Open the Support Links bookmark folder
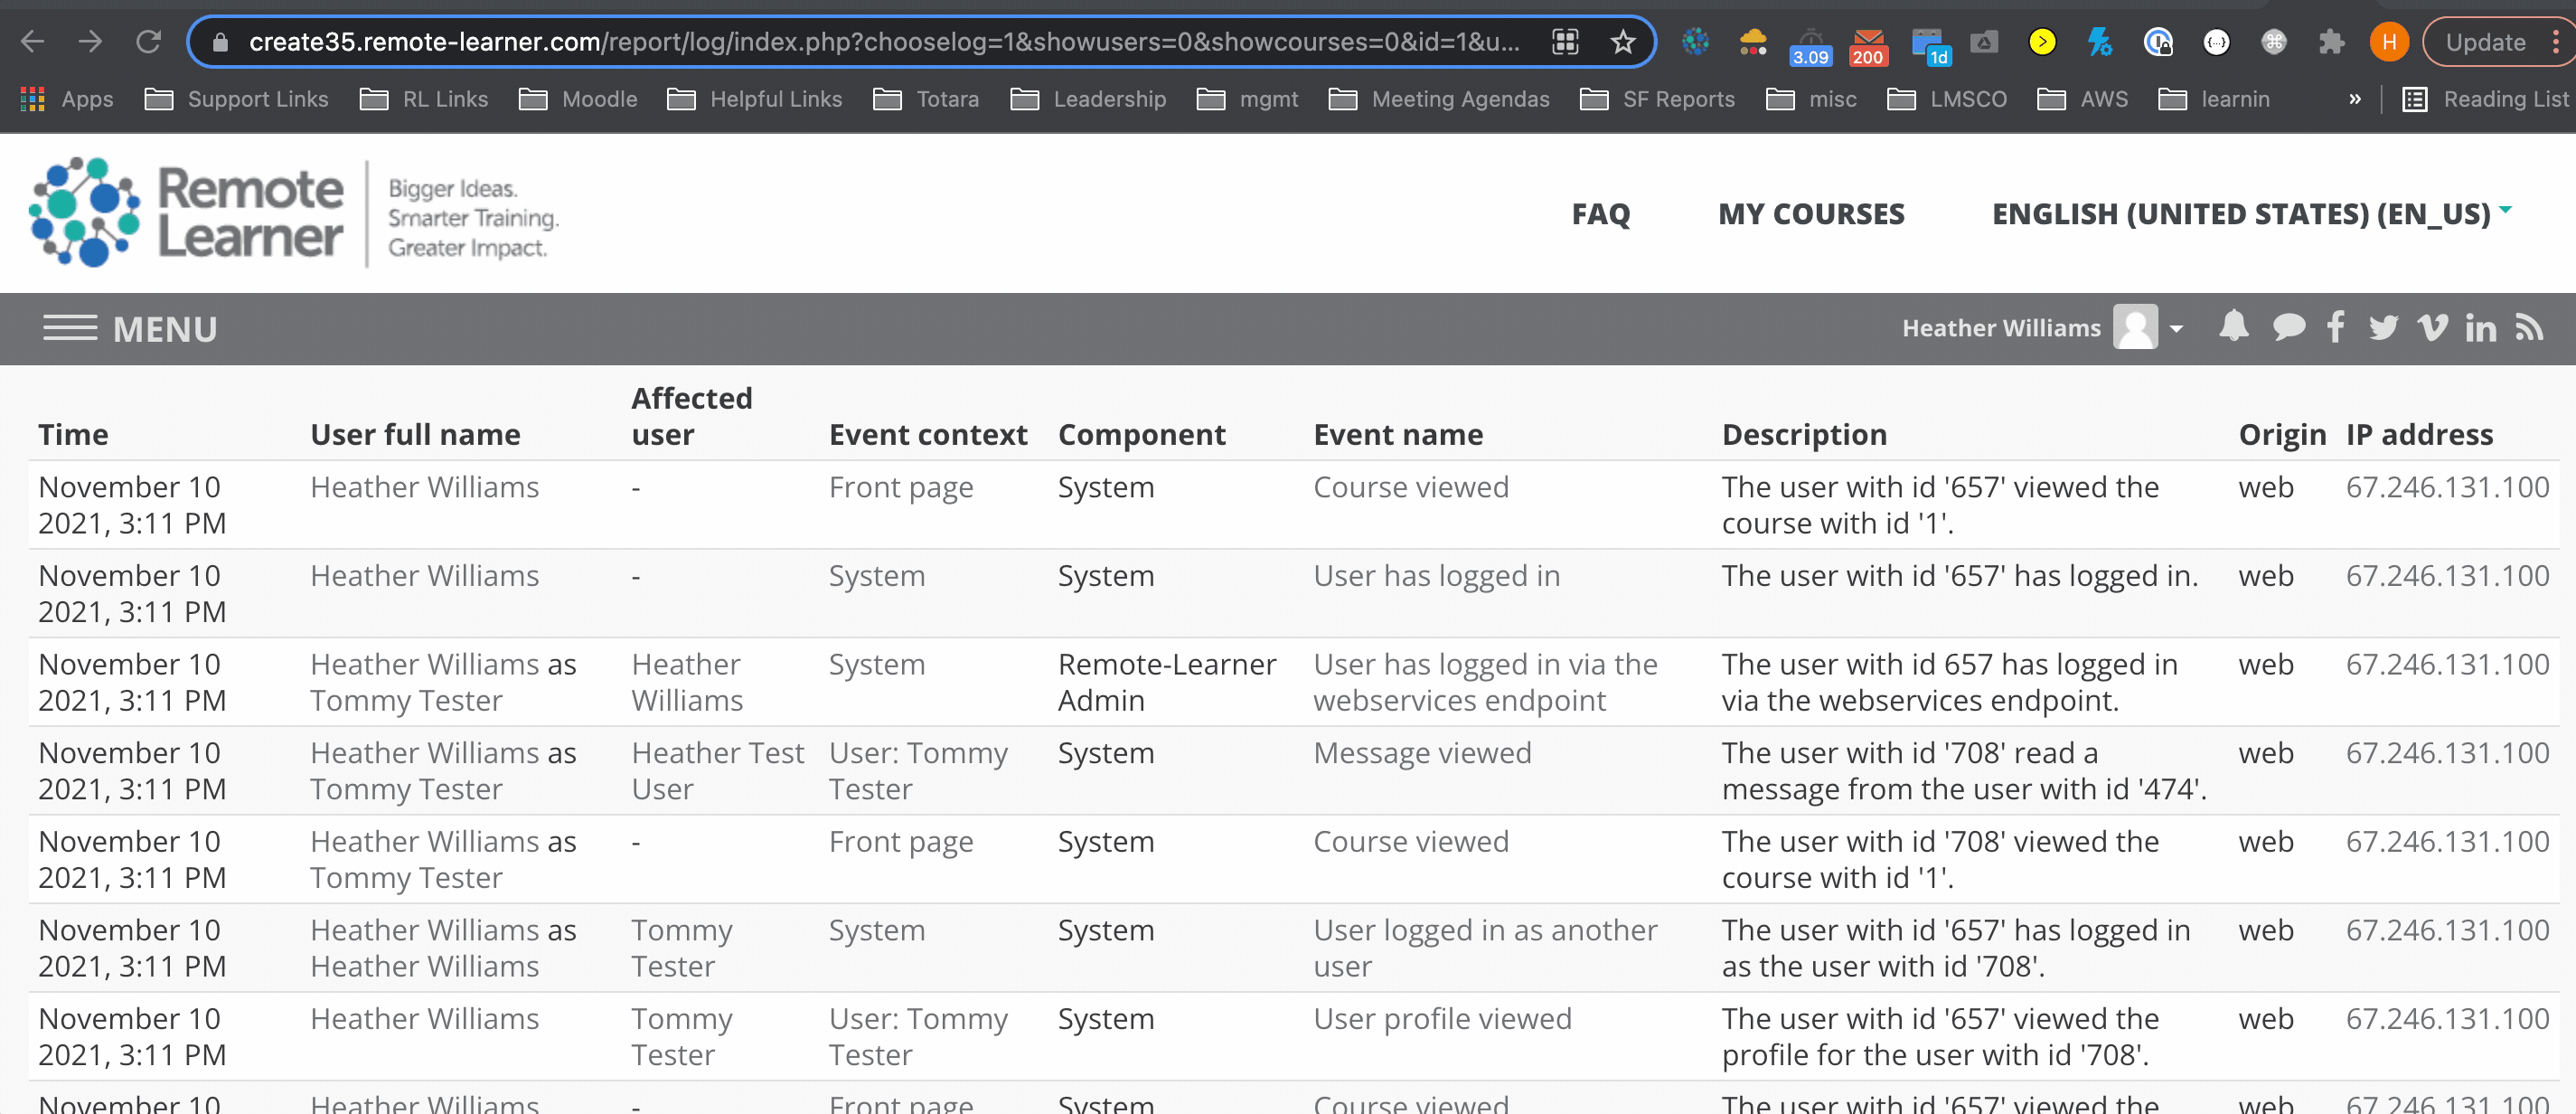Viewport: 2576px width, 1114px height. (236, 99)
